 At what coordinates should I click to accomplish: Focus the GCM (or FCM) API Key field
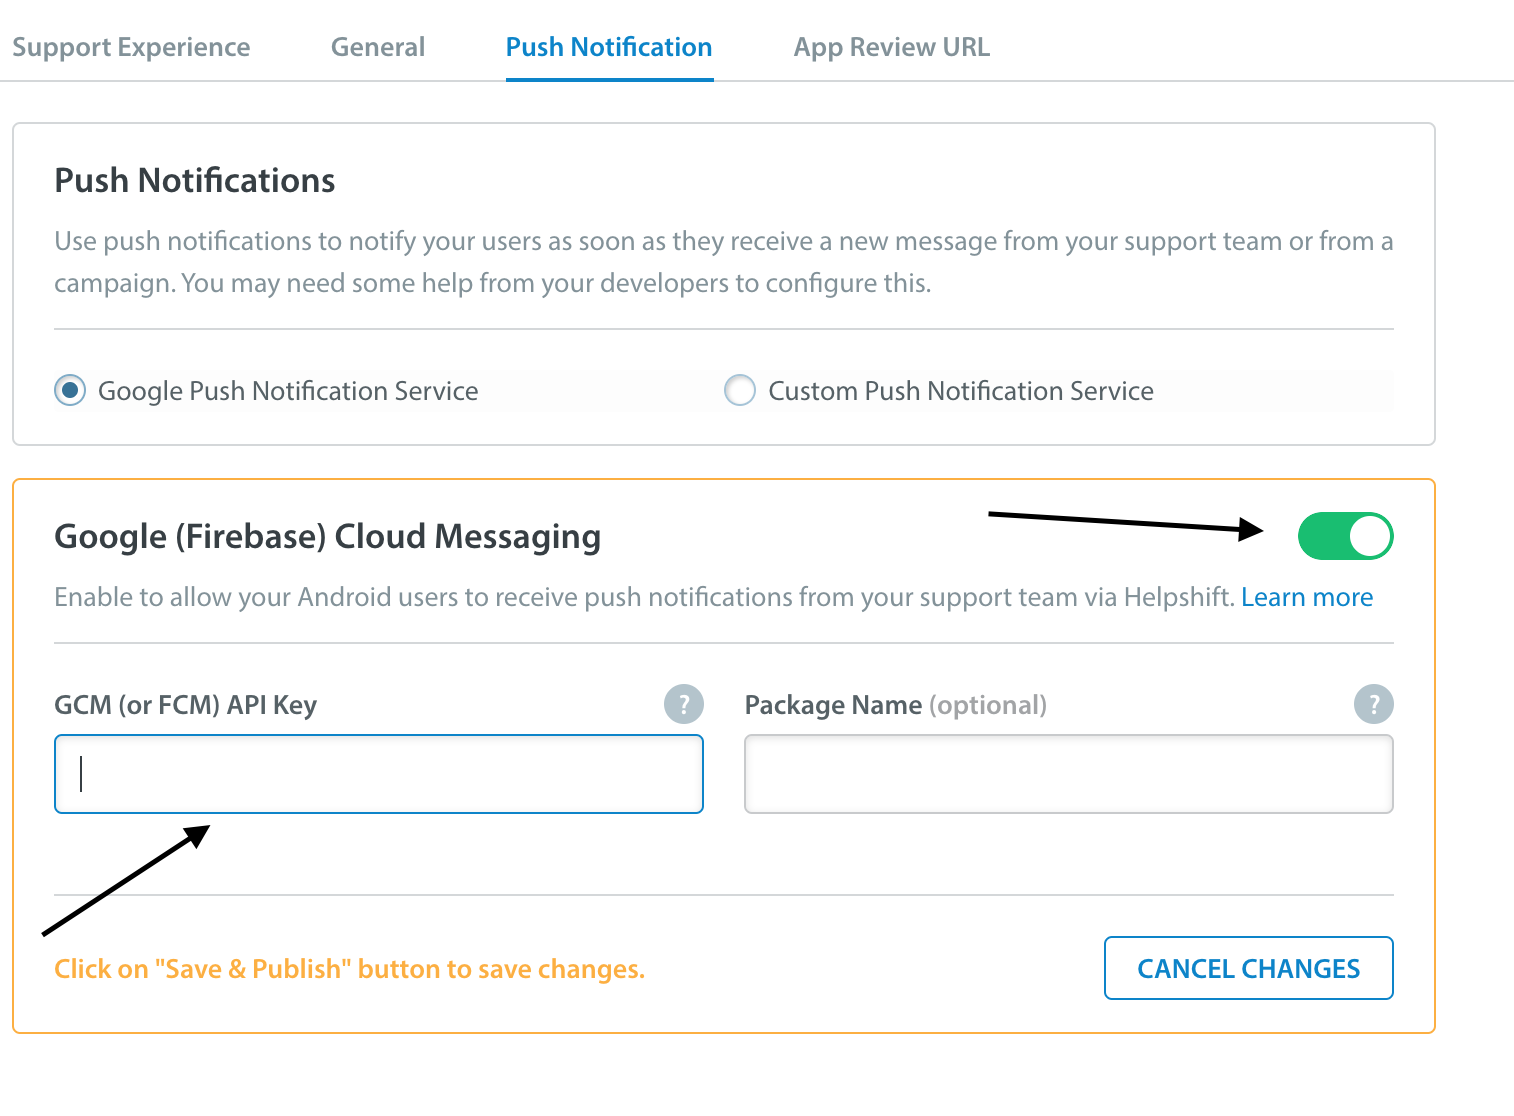379,774
